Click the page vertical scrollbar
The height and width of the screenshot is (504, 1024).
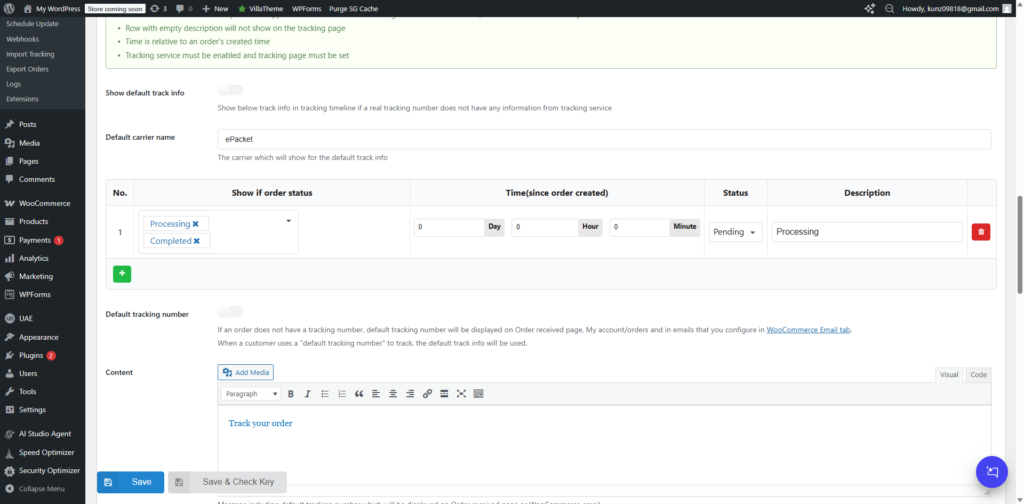[1020, 245]
